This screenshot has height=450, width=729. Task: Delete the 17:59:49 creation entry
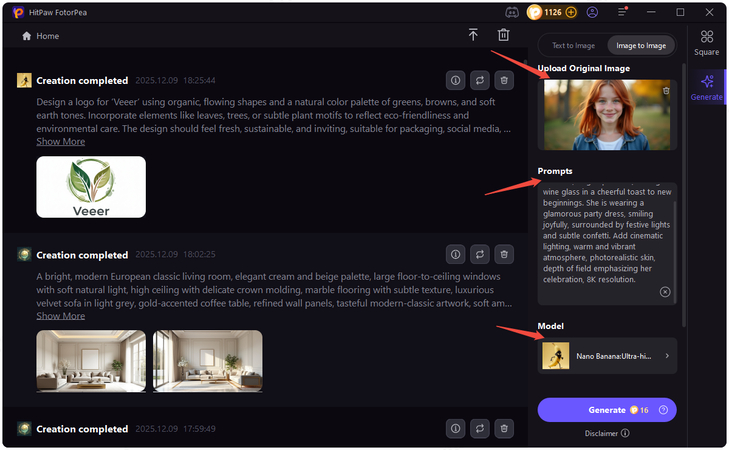click(504, 429)
